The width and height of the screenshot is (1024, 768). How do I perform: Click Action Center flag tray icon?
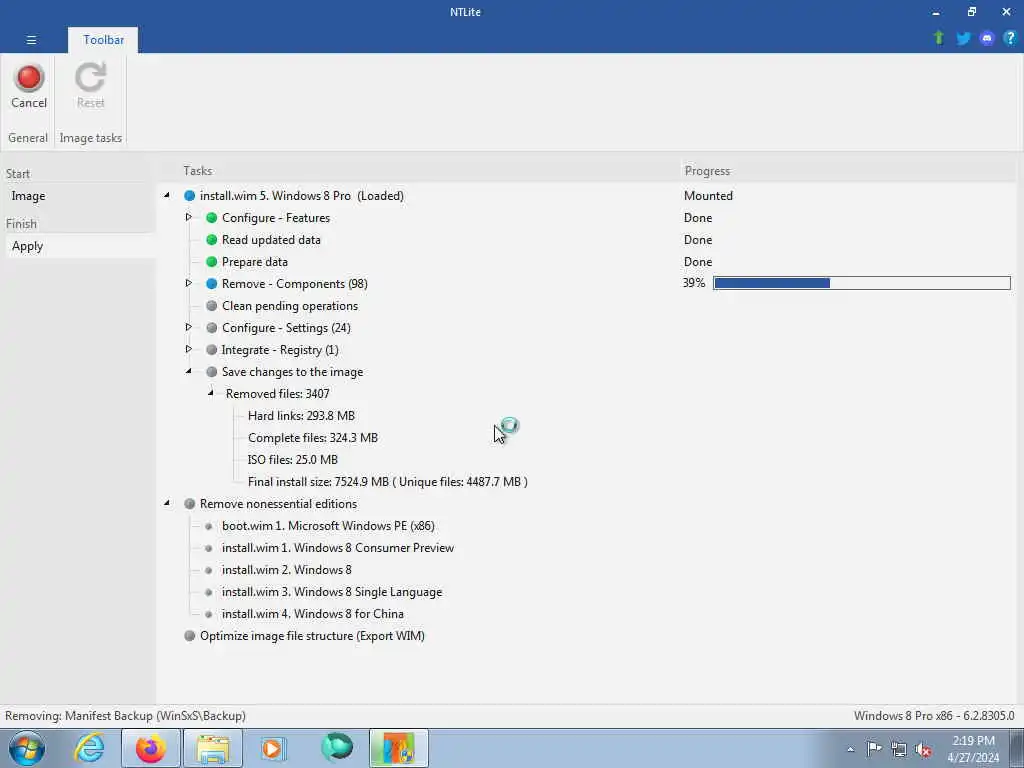[874, 749]
